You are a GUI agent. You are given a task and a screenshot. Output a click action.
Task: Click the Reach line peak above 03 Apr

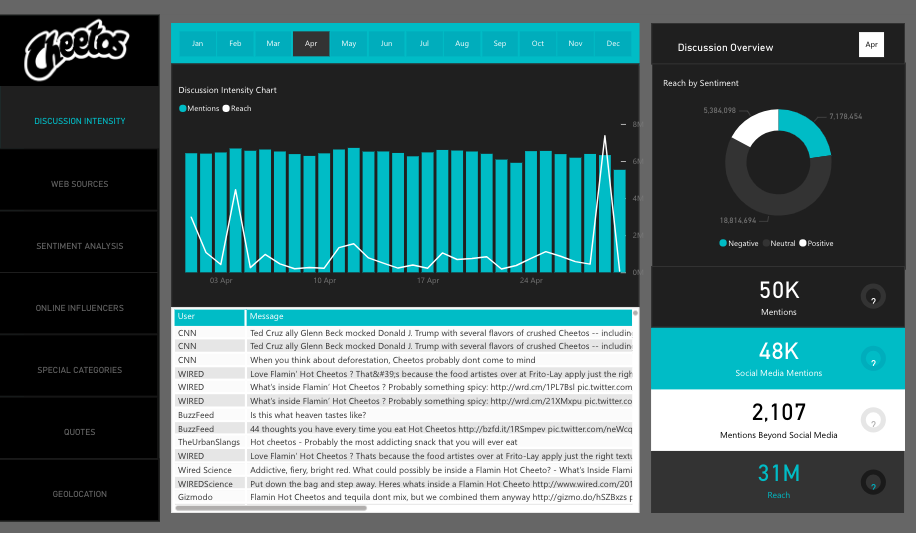click(236, 190)
